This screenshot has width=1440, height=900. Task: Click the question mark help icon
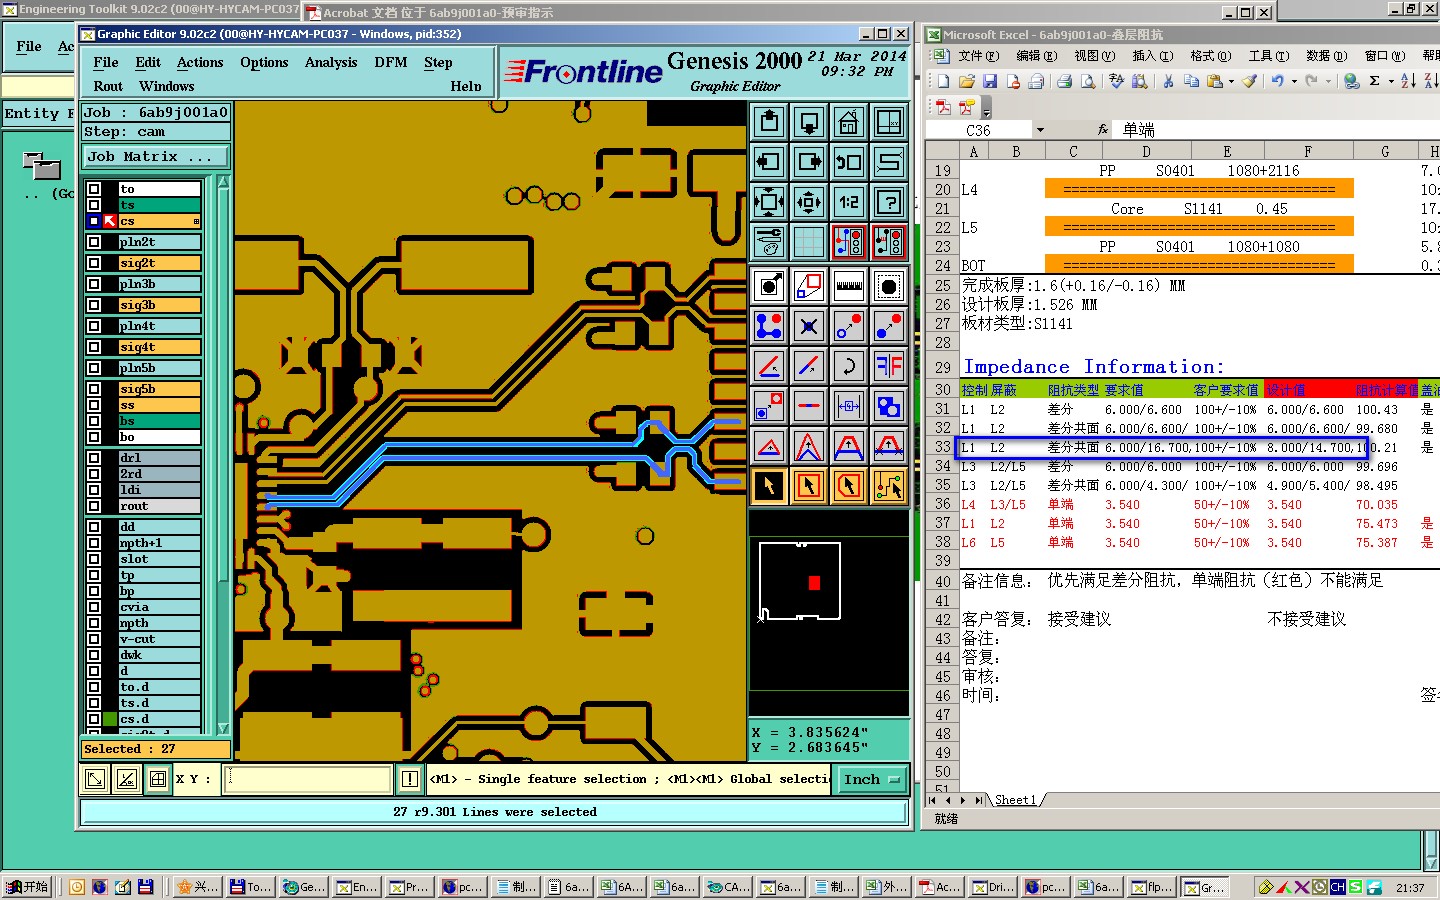tap(888, 202)
